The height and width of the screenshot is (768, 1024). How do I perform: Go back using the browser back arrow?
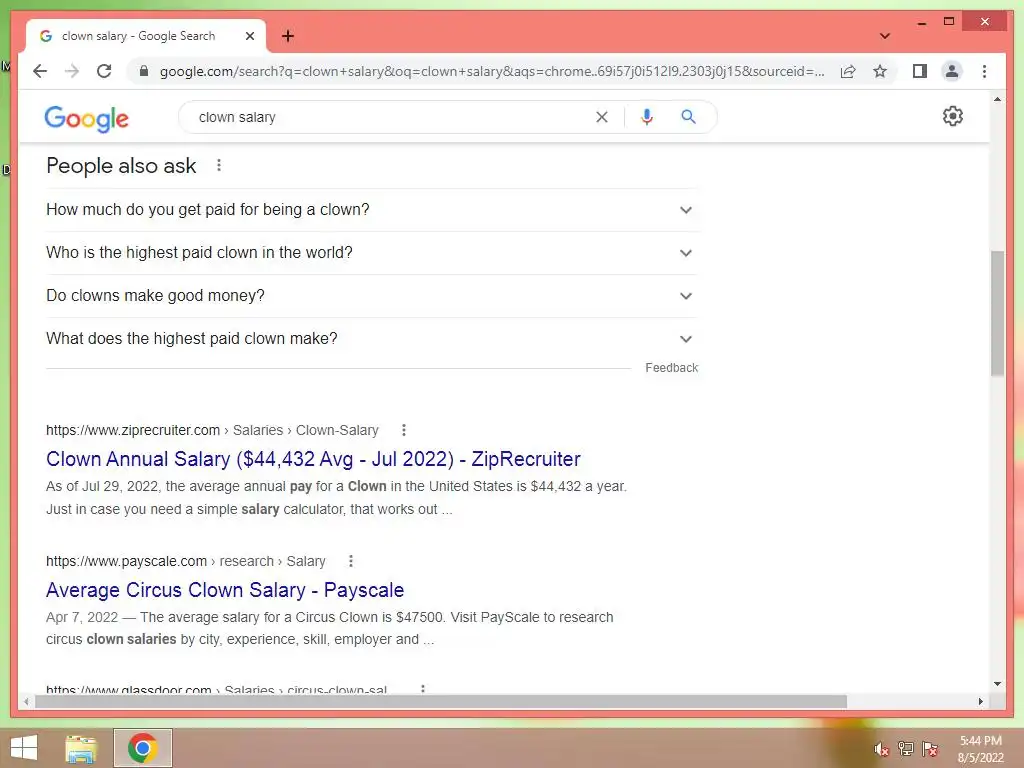[40, 71]
